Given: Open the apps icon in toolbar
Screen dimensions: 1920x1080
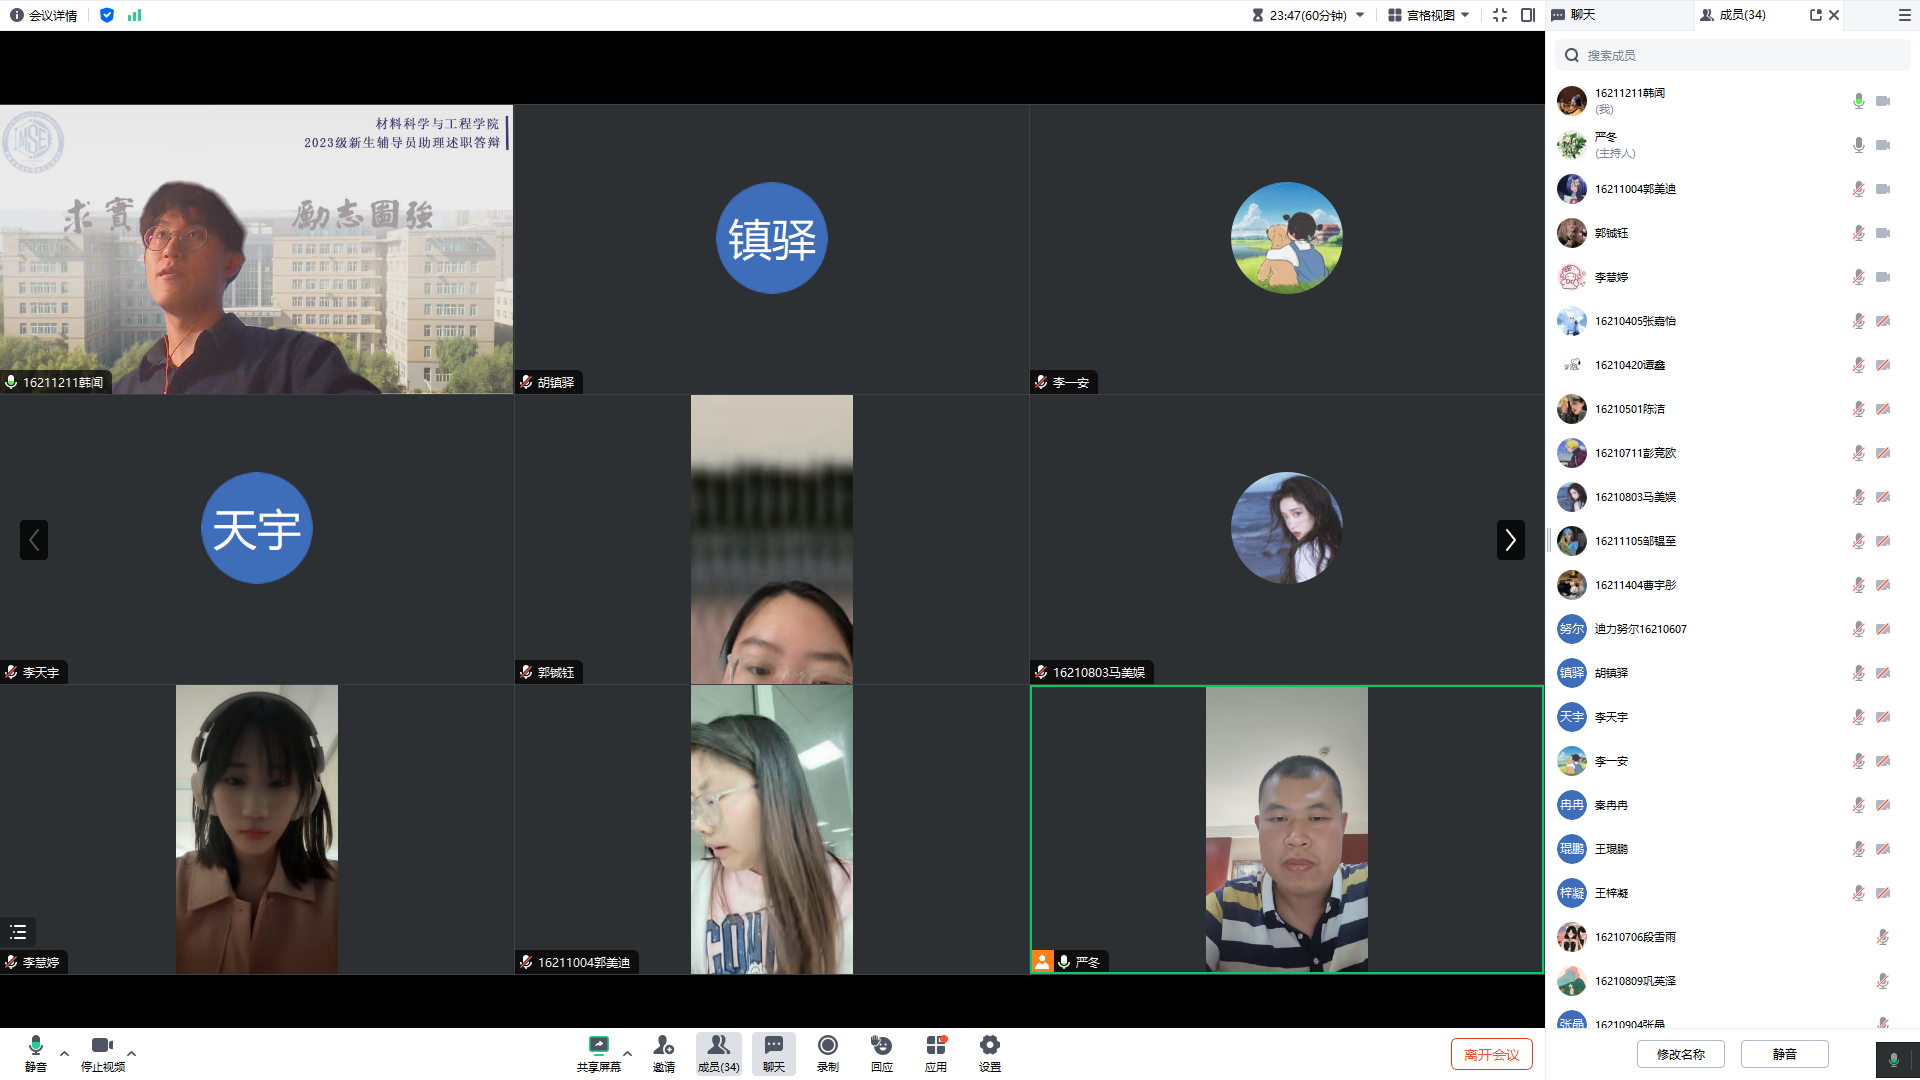Looking at the screenshot, I should tap(935, 1046).
